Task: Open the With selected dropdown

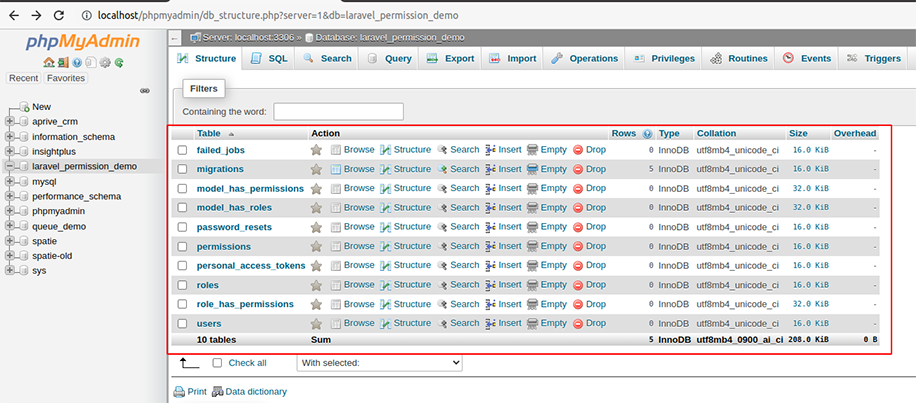Action: 380,363
